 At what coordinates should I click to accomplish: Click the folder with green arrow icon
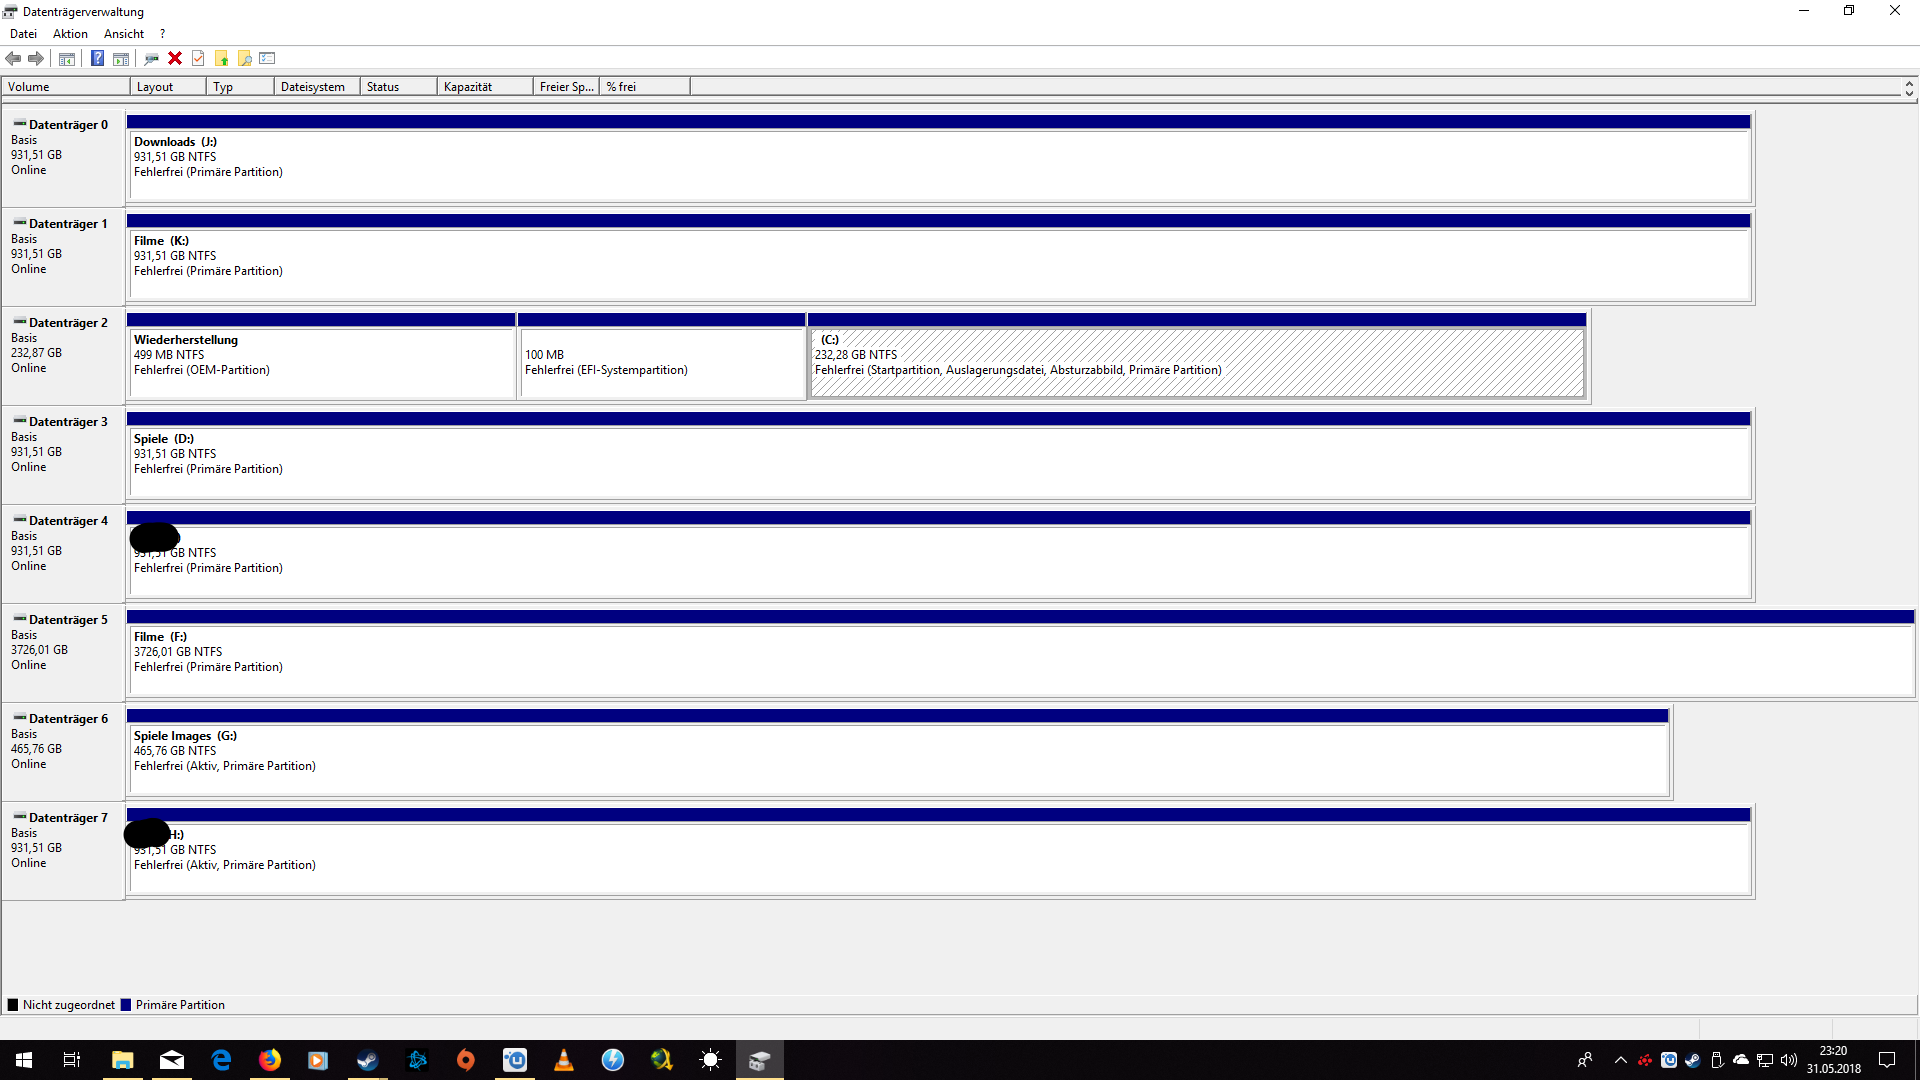[x=221, y=58]
